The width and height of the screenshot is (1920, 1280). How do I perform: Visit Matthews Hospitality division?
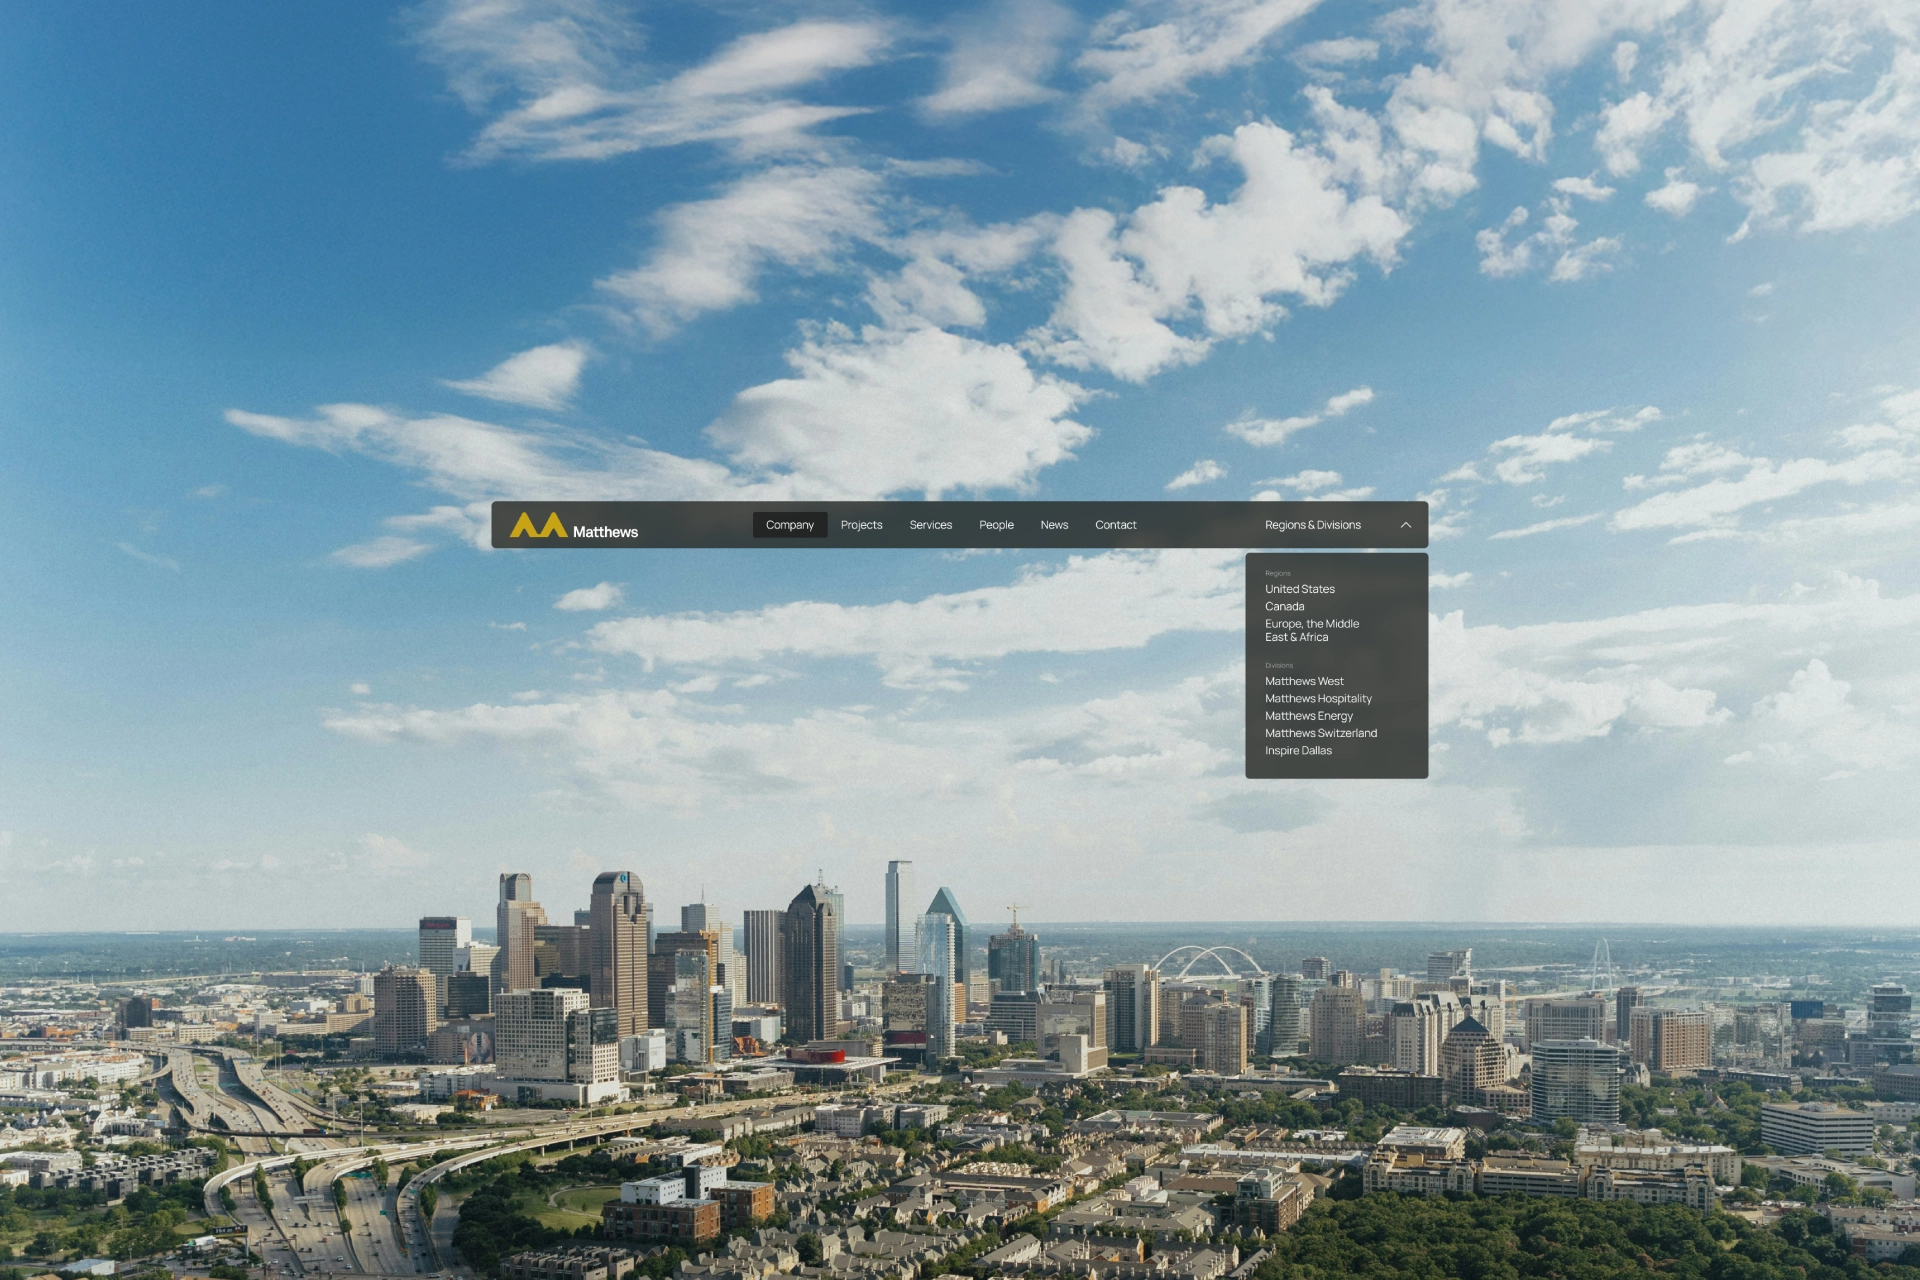tap(1318, 698)
